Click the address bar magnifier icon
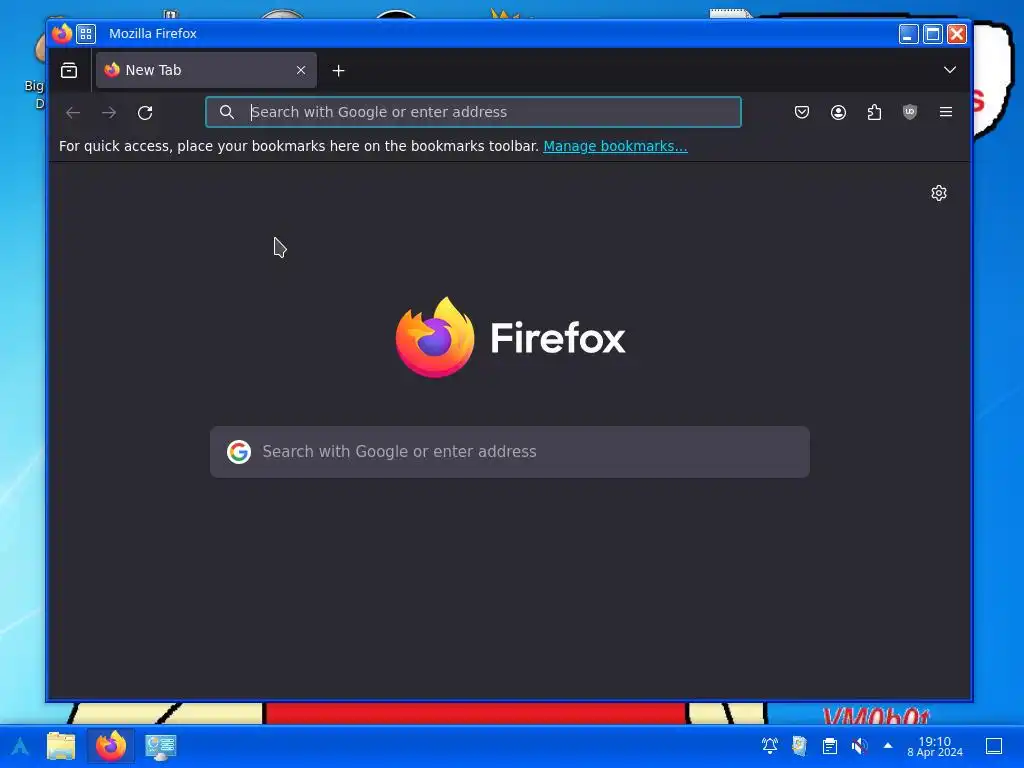 227,112
